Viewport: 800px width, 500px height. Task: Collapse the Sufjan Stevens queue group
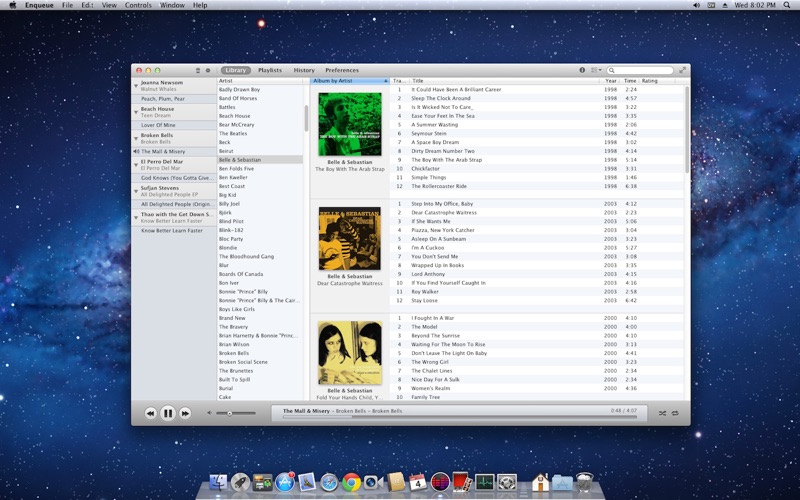click(x=136, y=191)
